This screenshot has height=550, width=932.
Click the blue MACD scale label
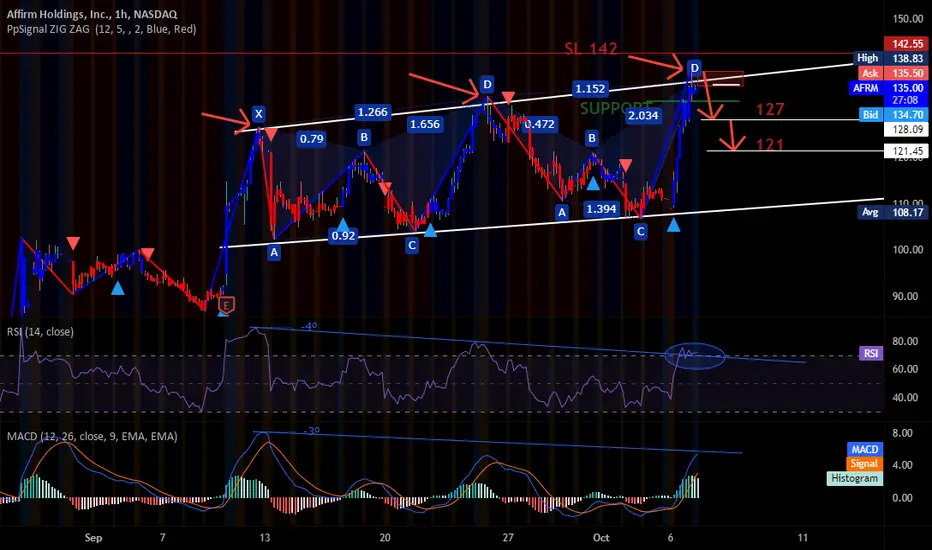click(864, 449)
